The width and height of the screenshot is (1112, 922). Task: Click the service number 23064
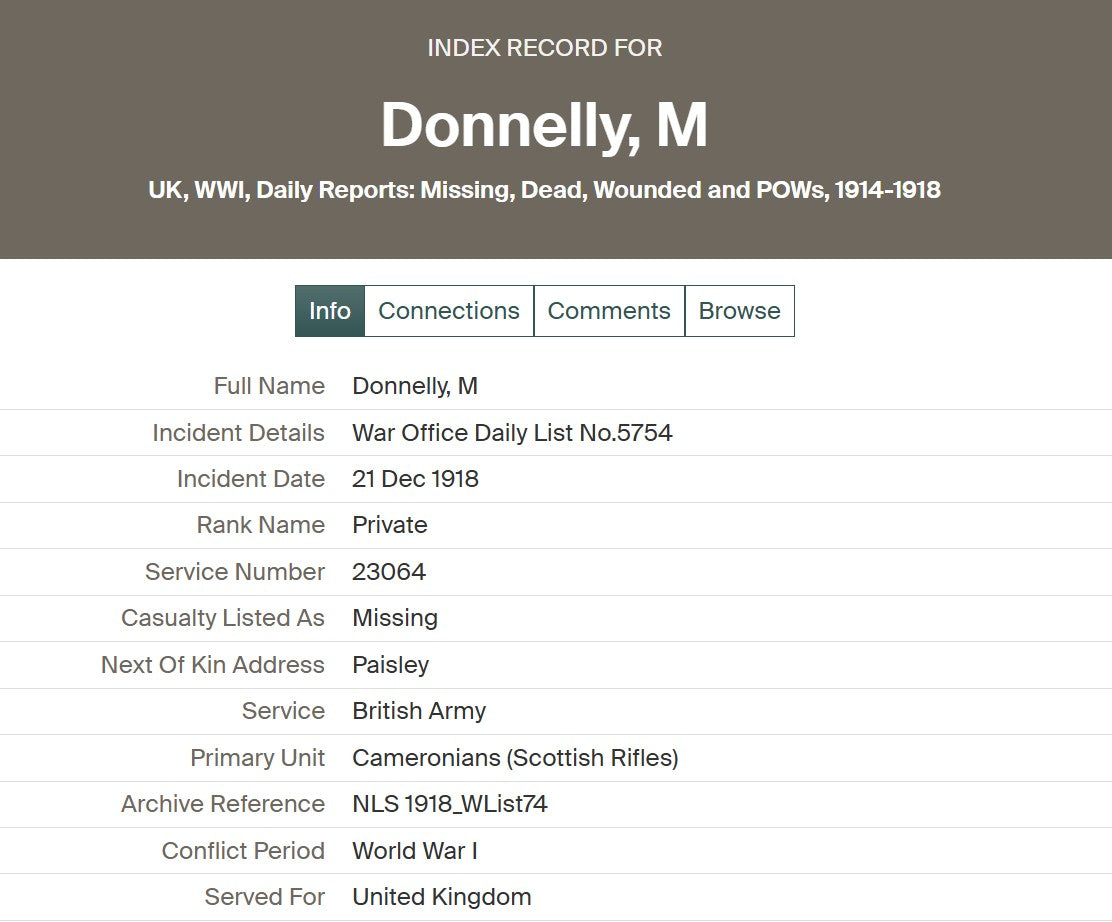(389, 572)
